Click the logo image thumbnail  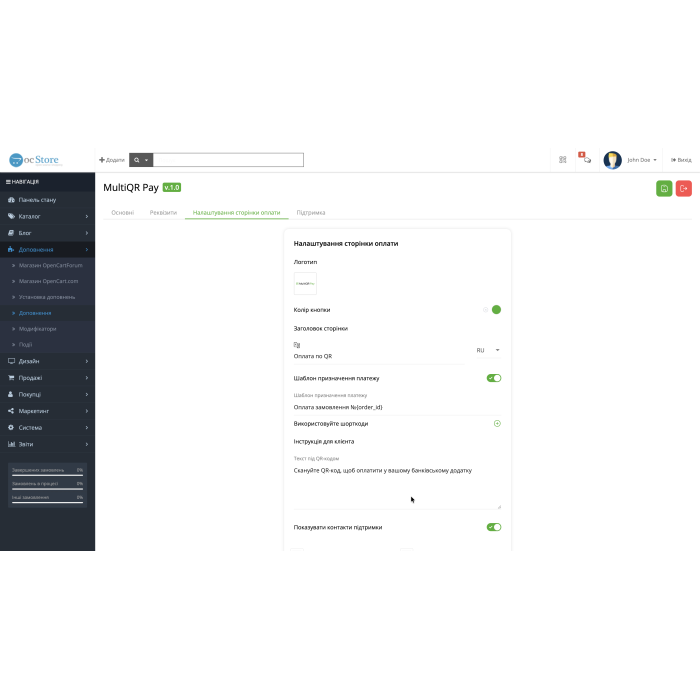[x=305, y=283]
